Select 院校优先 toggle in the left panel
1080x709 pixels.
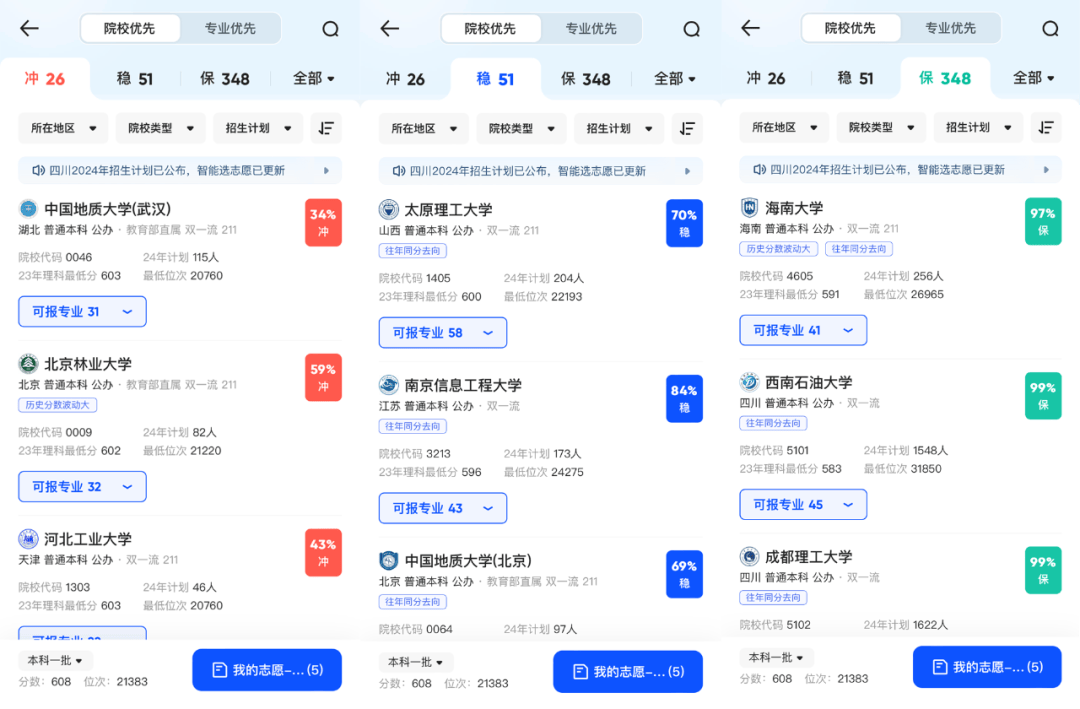tap(130, 28)
